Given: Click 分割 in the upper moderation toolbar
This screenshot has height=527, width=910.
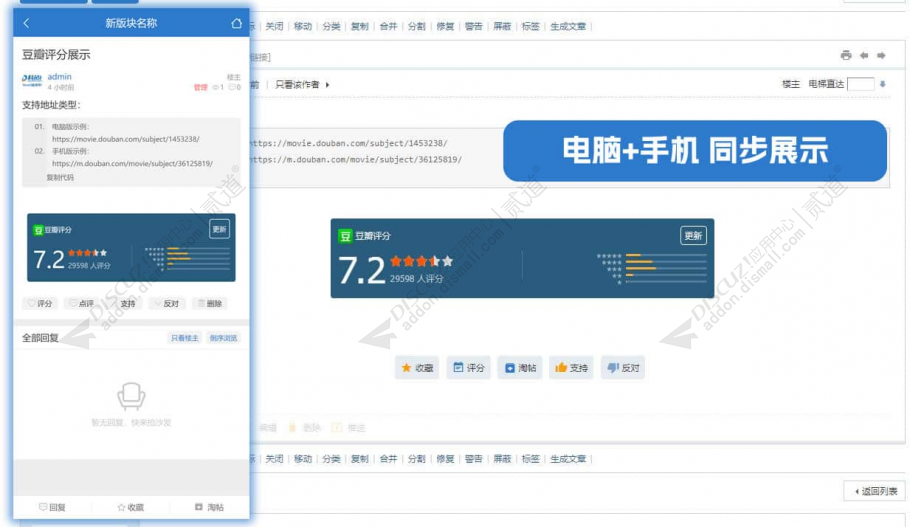Looking at the screenshot, I should (x=417, y=26).
